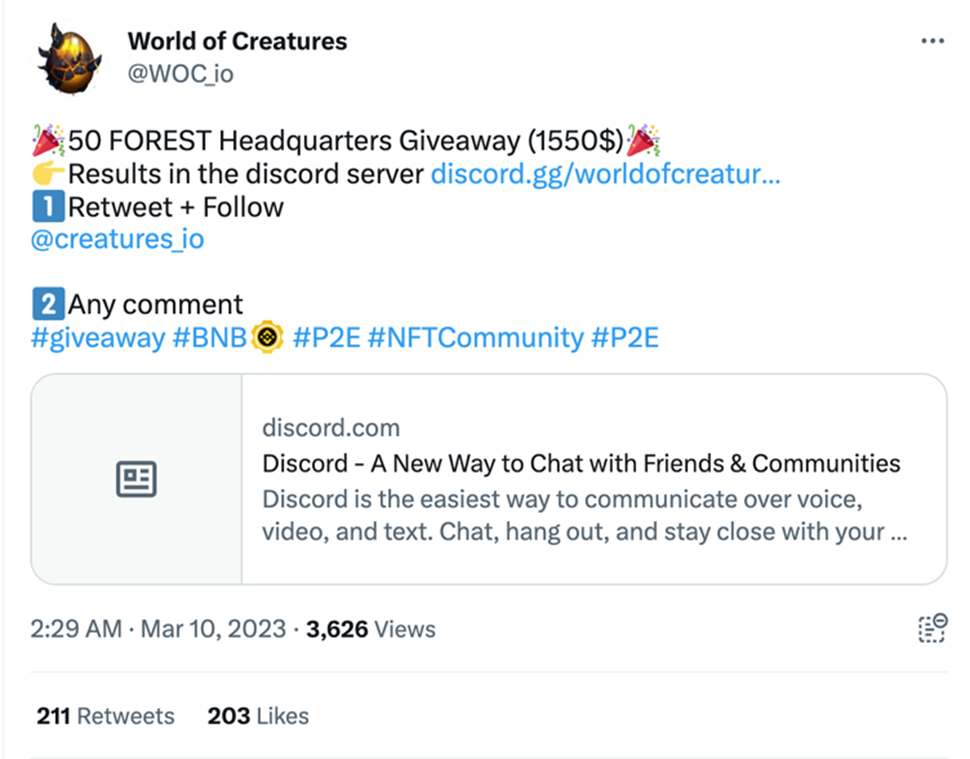Open the tweet's three-dot more options menu
The width and height of the screenshot is (970, 759).
[x=931, y=42]
